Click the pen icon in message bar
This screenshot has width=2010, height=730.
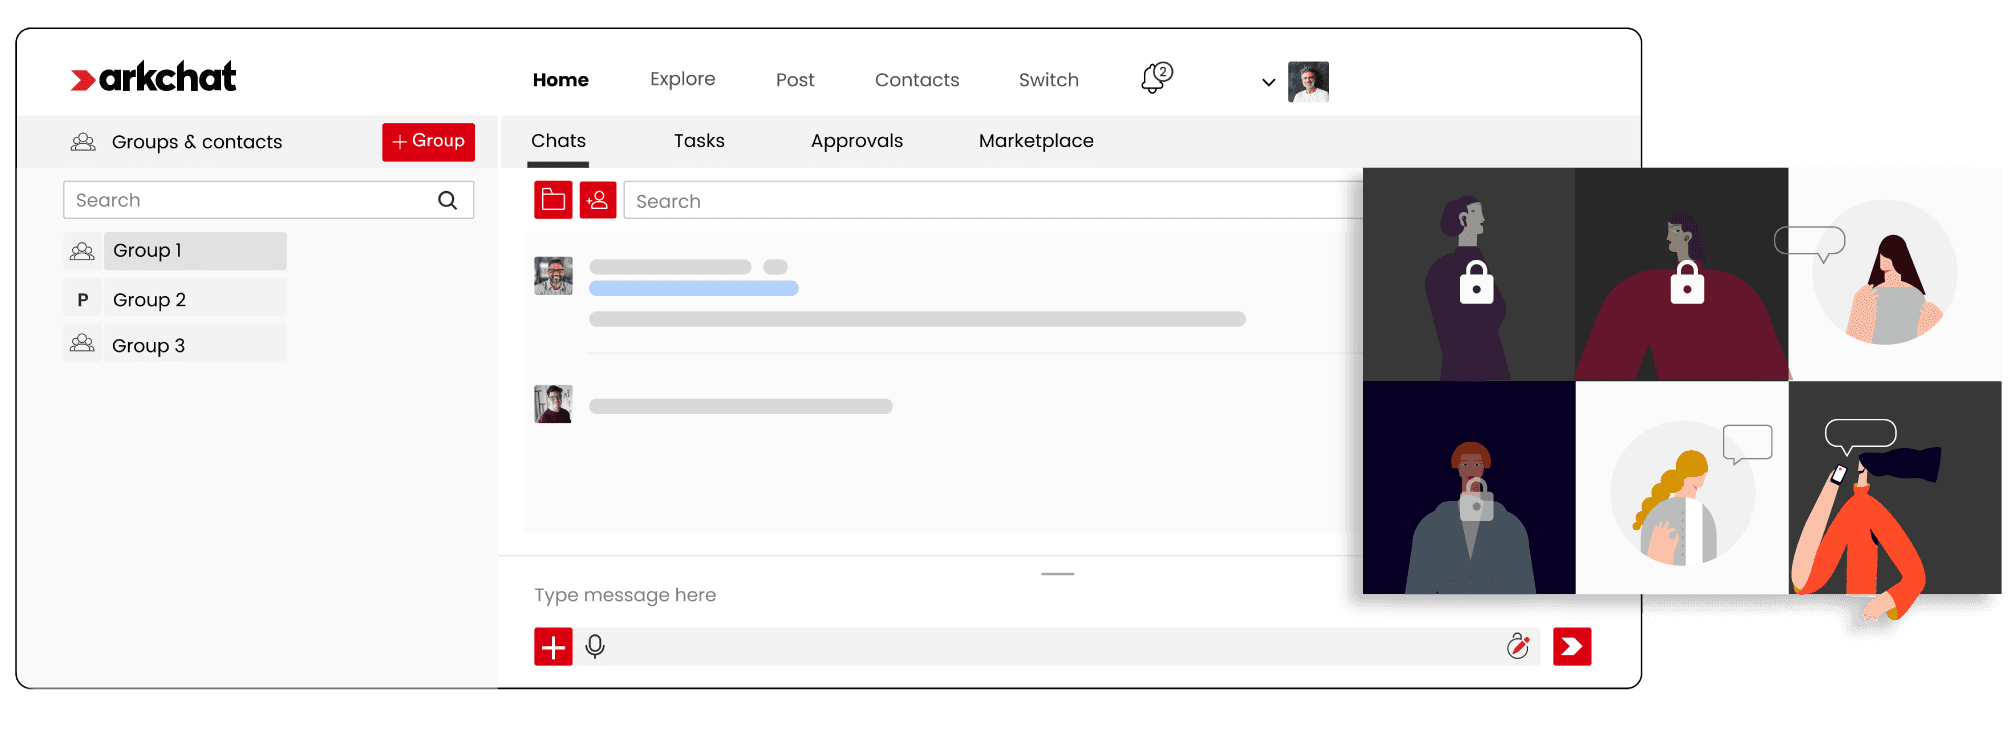[x=1518, y=647]
